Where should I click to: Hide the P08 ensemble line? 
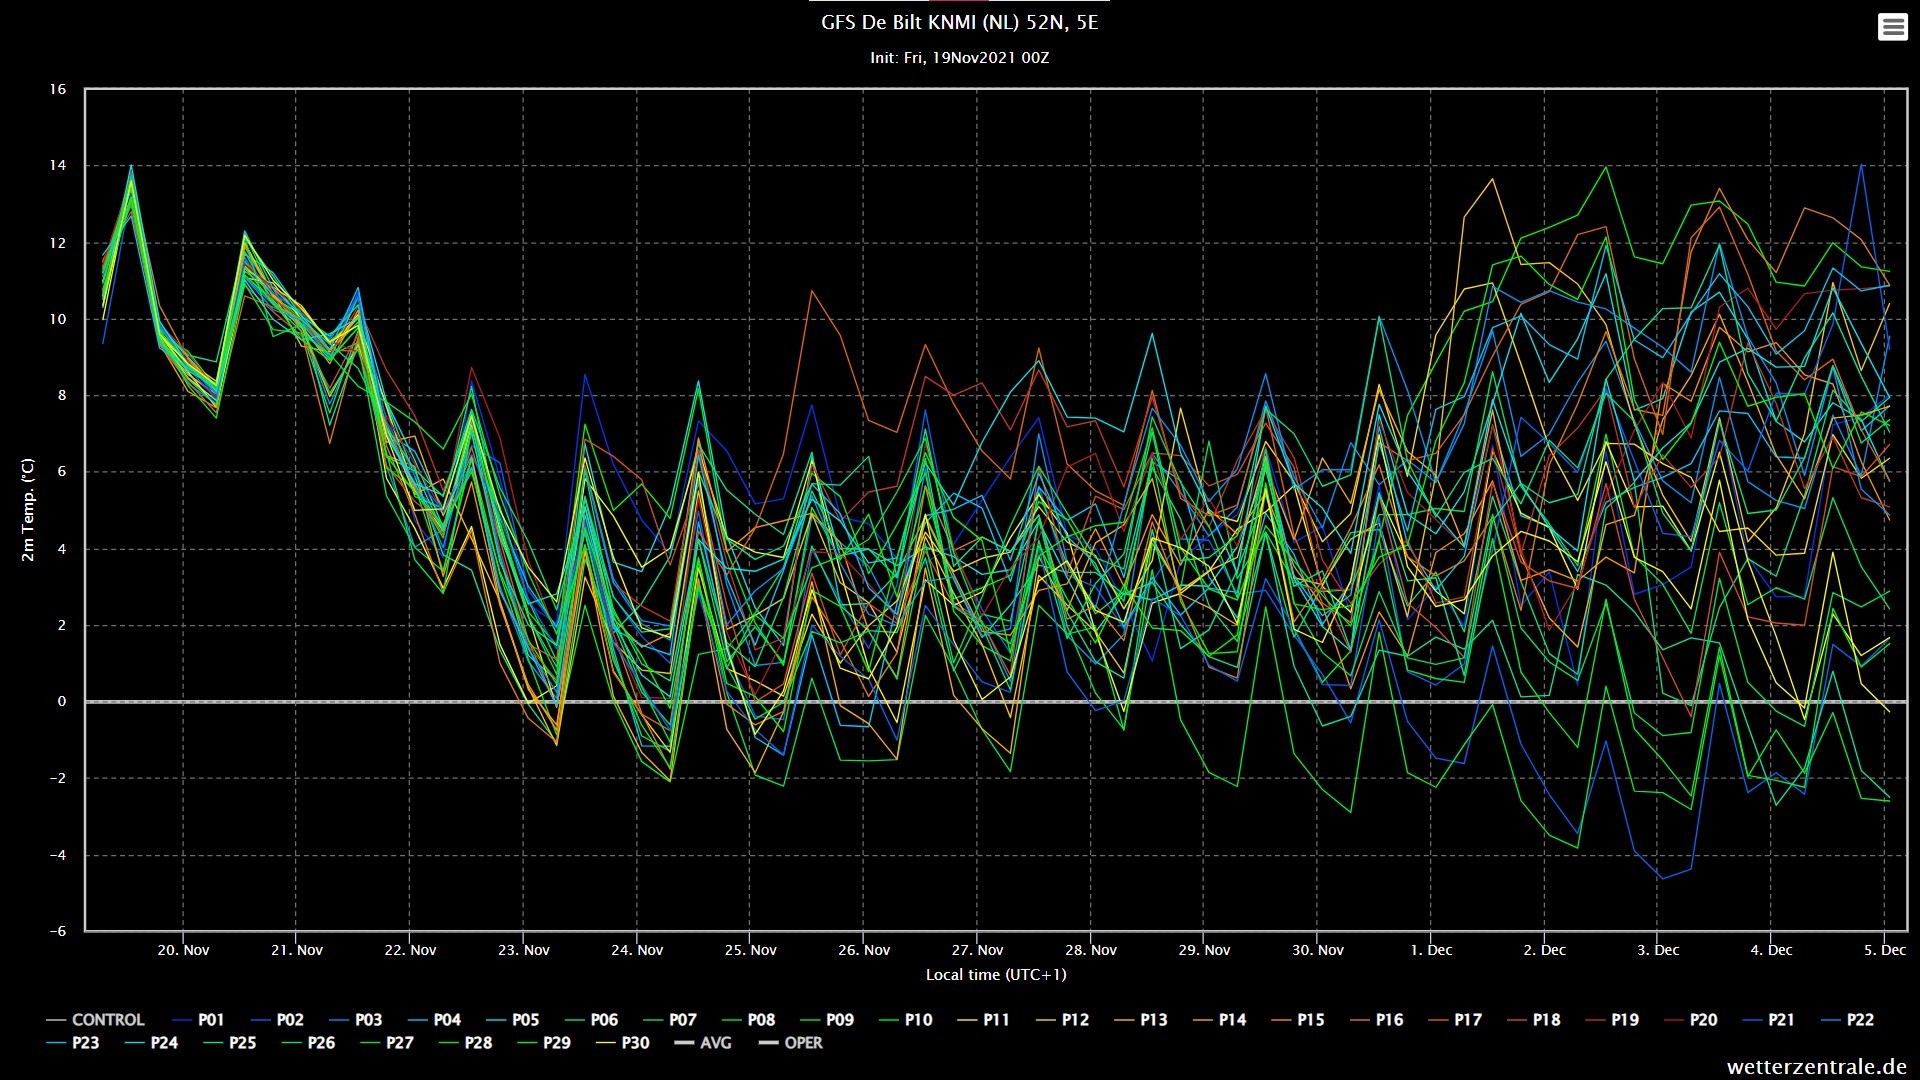click(748, 1020)
